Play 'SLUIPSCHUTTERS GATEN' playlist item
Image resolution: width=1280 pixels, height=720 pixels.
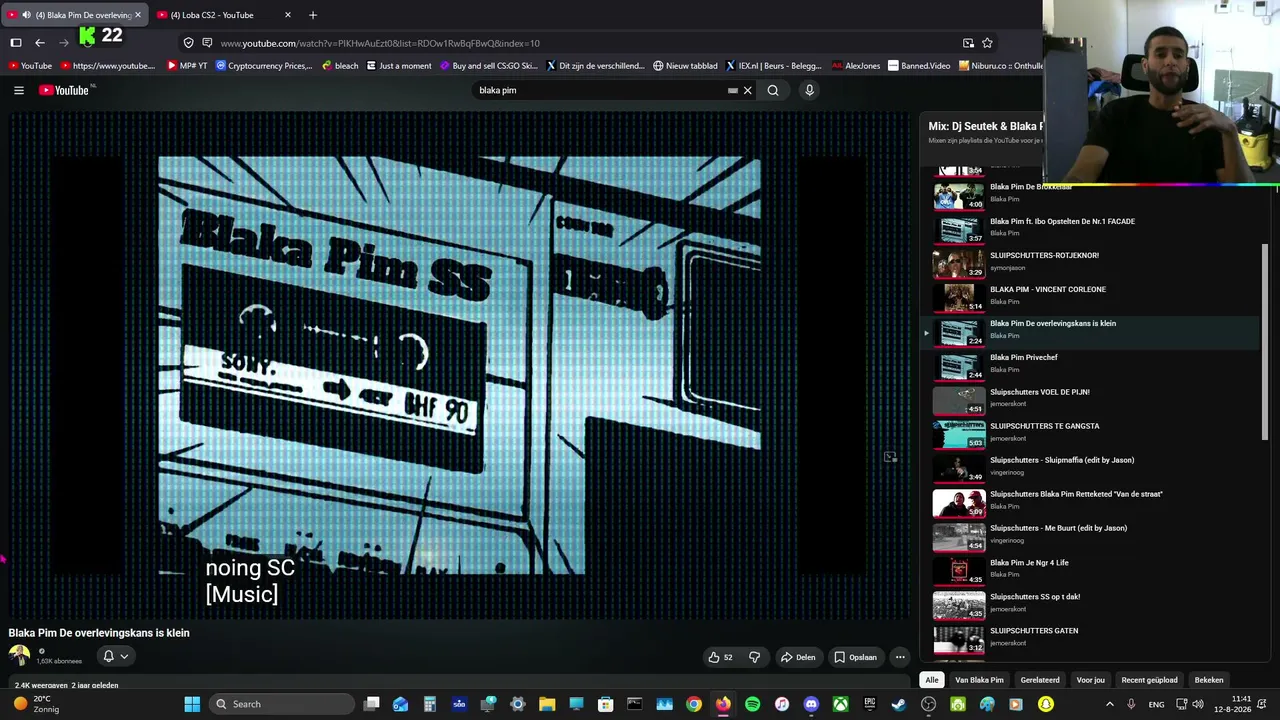tap(1090, 639)
